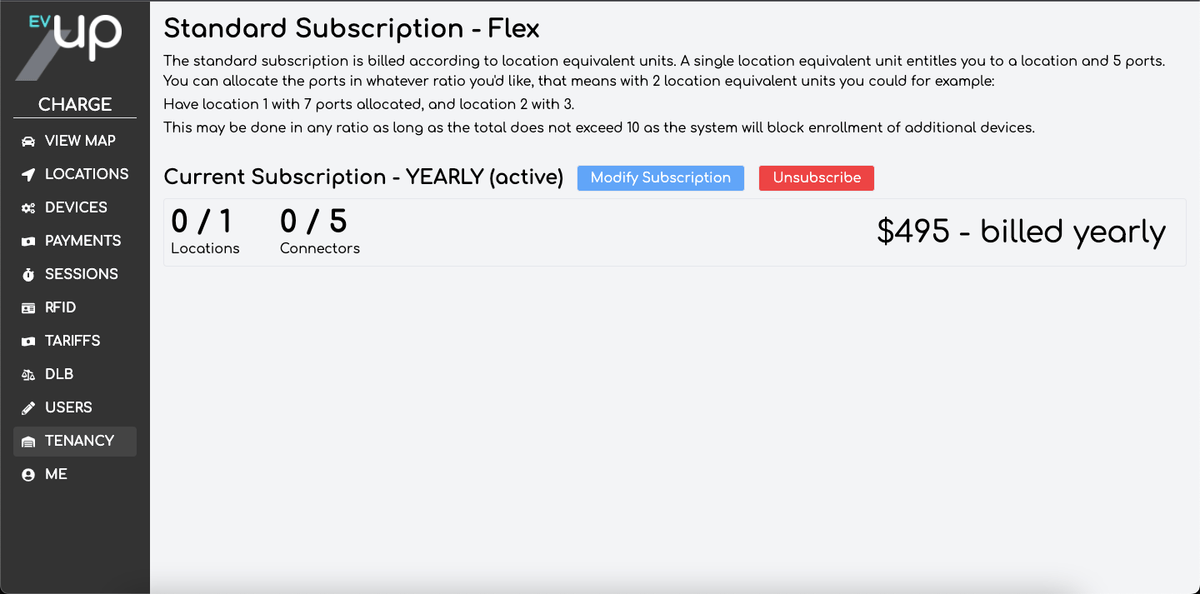Image resolution: width=1200 pixels, height=594 pixels.
Task: Click the money icon next to Payments
Action: coord(28,241)
